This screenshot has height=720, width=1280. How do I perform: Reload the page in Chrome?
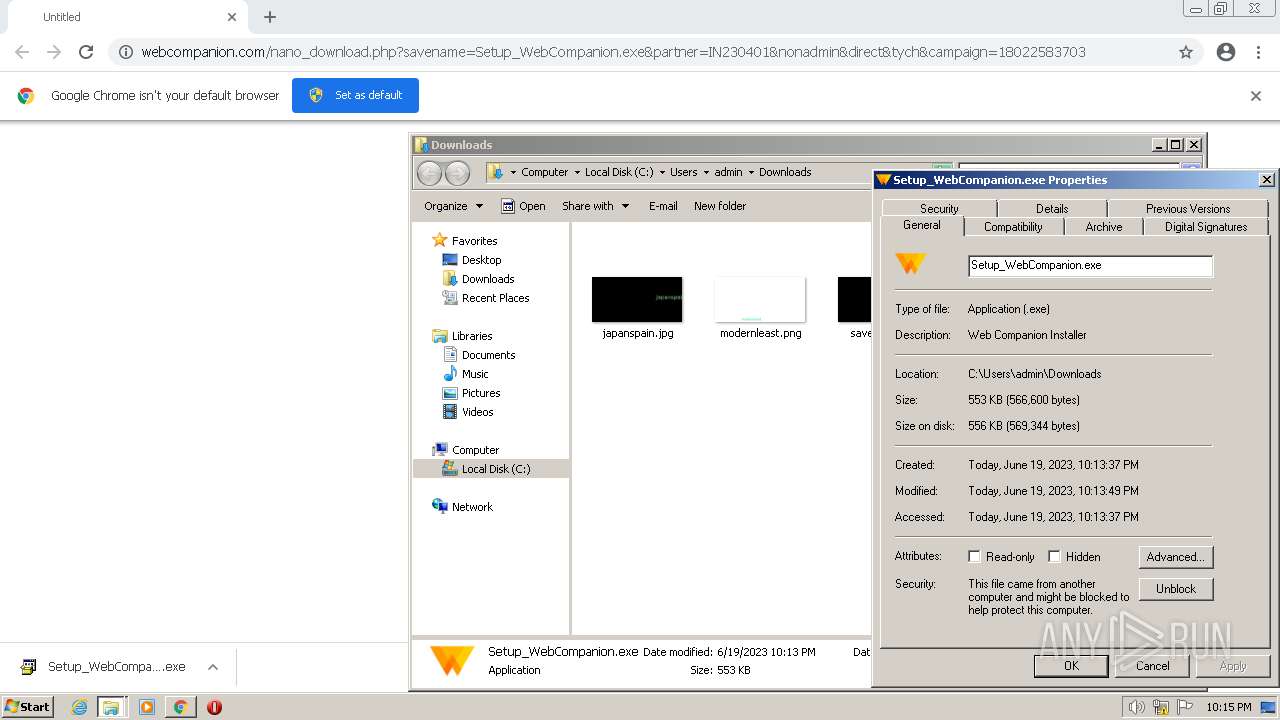point(86,52)
